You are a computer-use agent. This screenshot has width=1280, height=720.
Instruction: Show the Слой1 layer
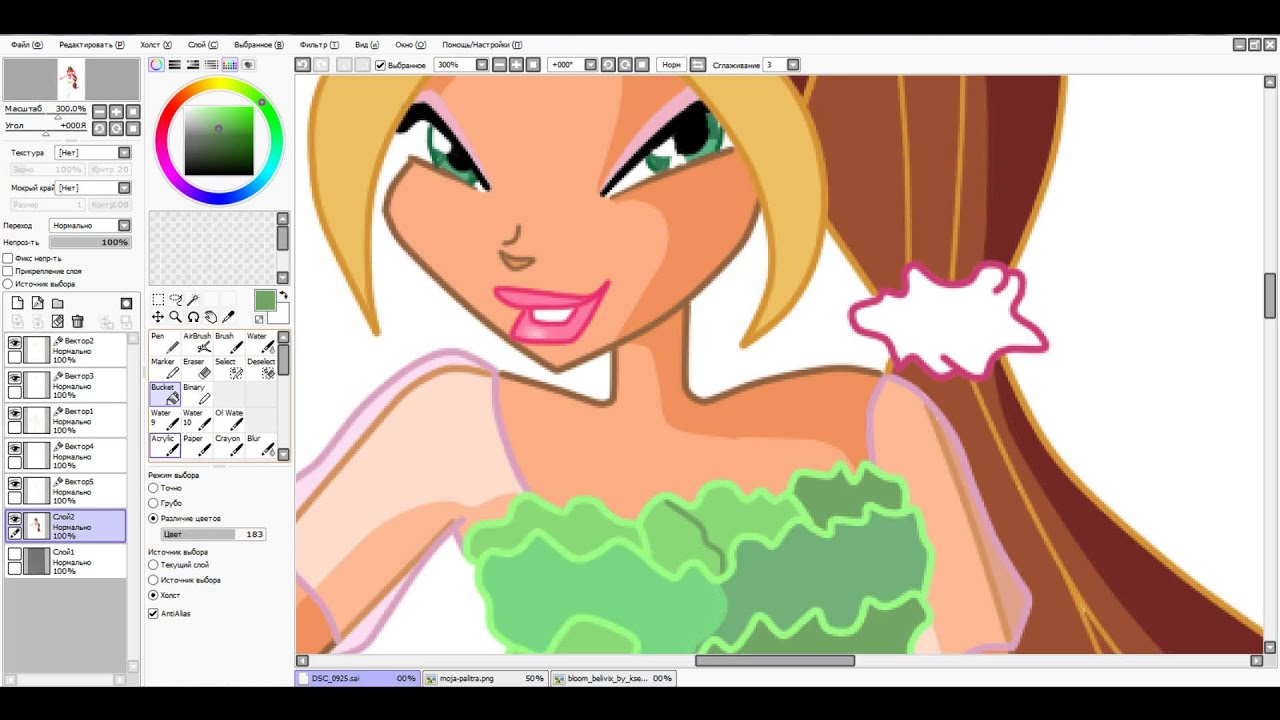15,553
